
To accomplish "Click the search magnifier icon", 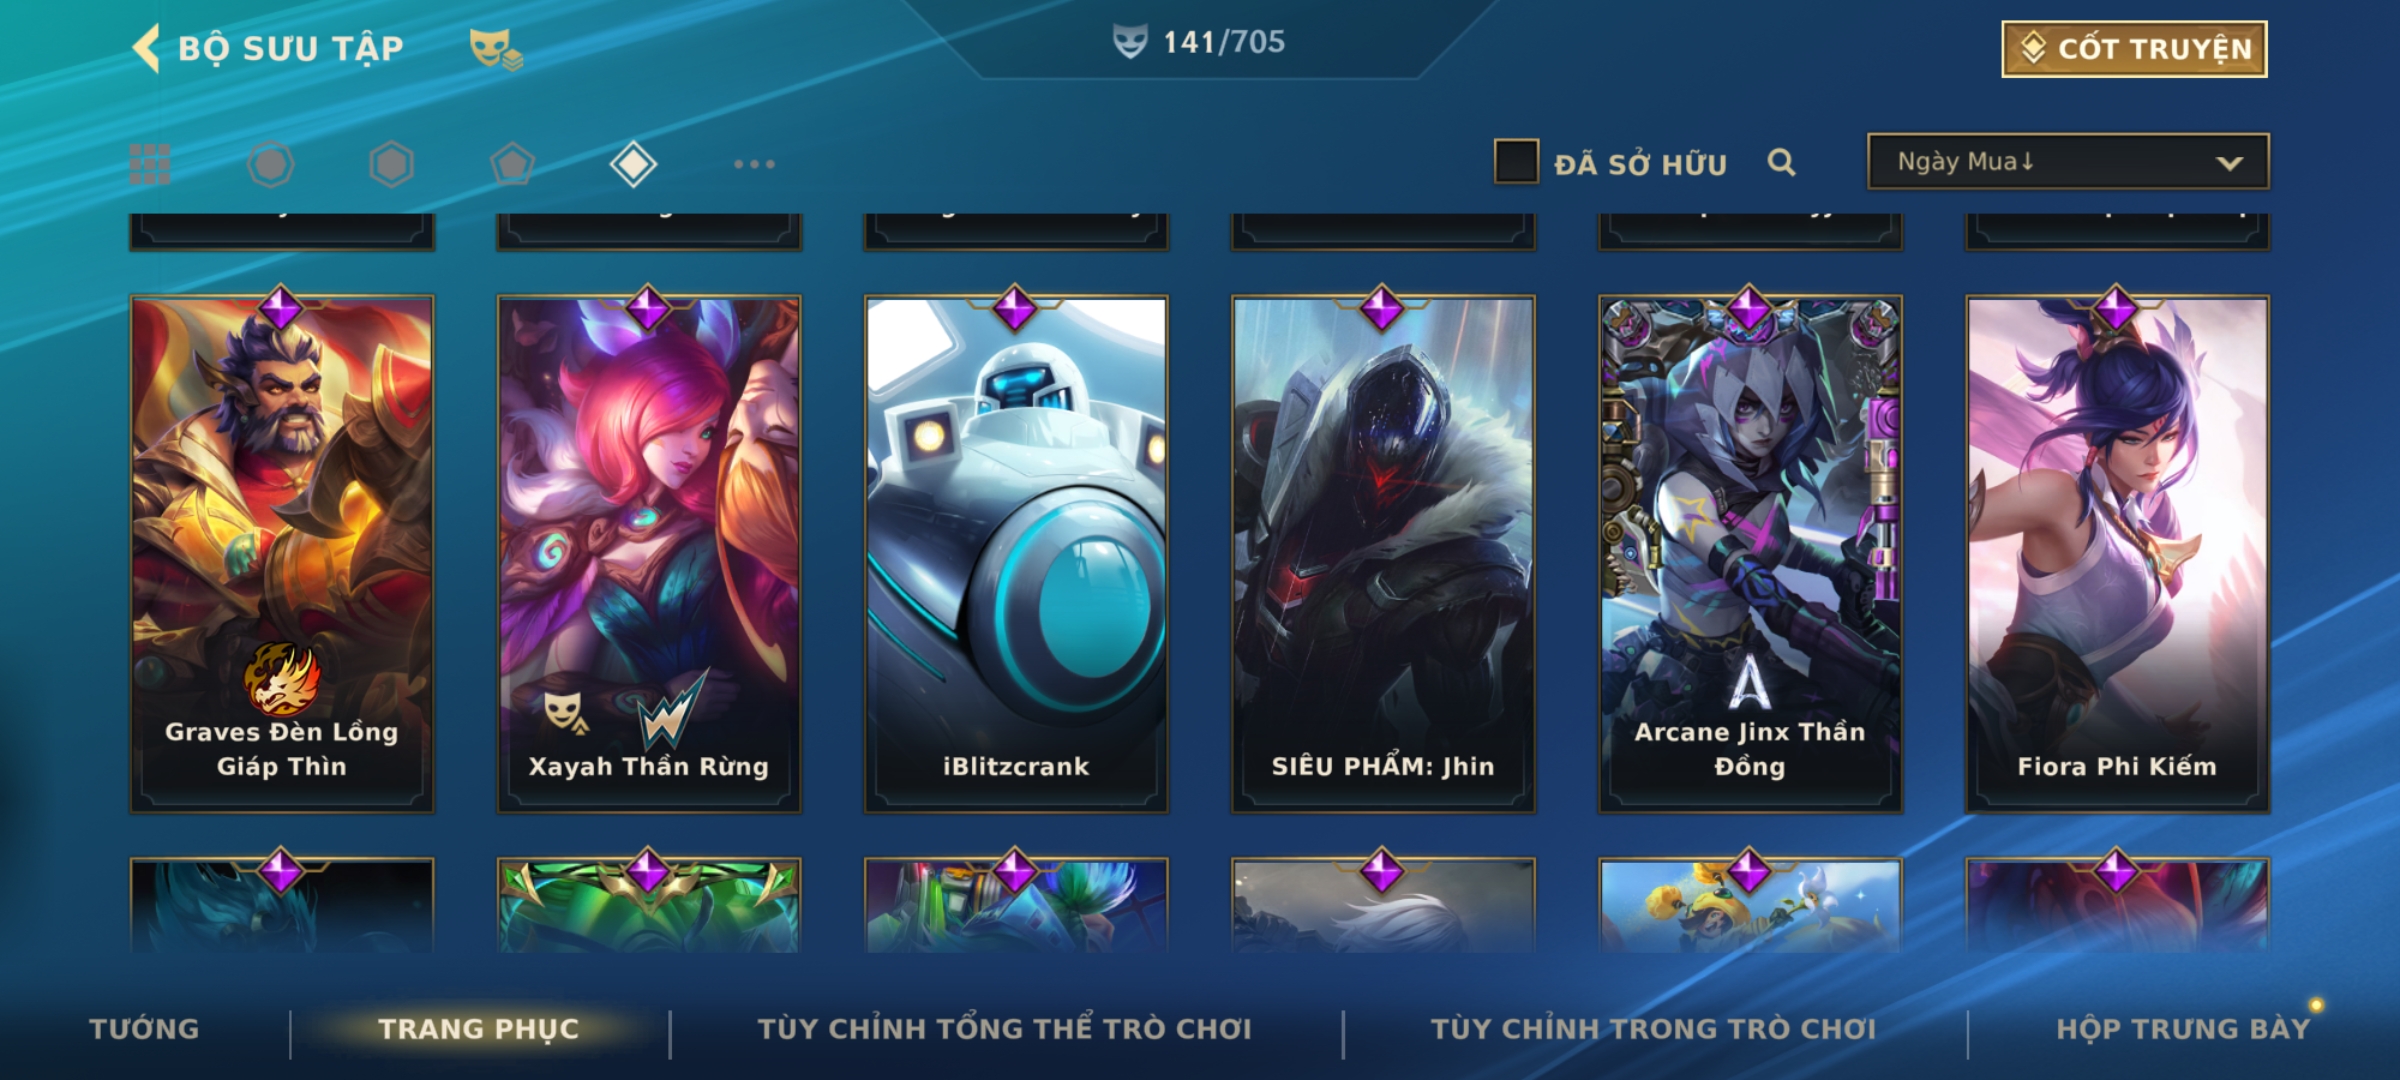I will point(1781,162).
